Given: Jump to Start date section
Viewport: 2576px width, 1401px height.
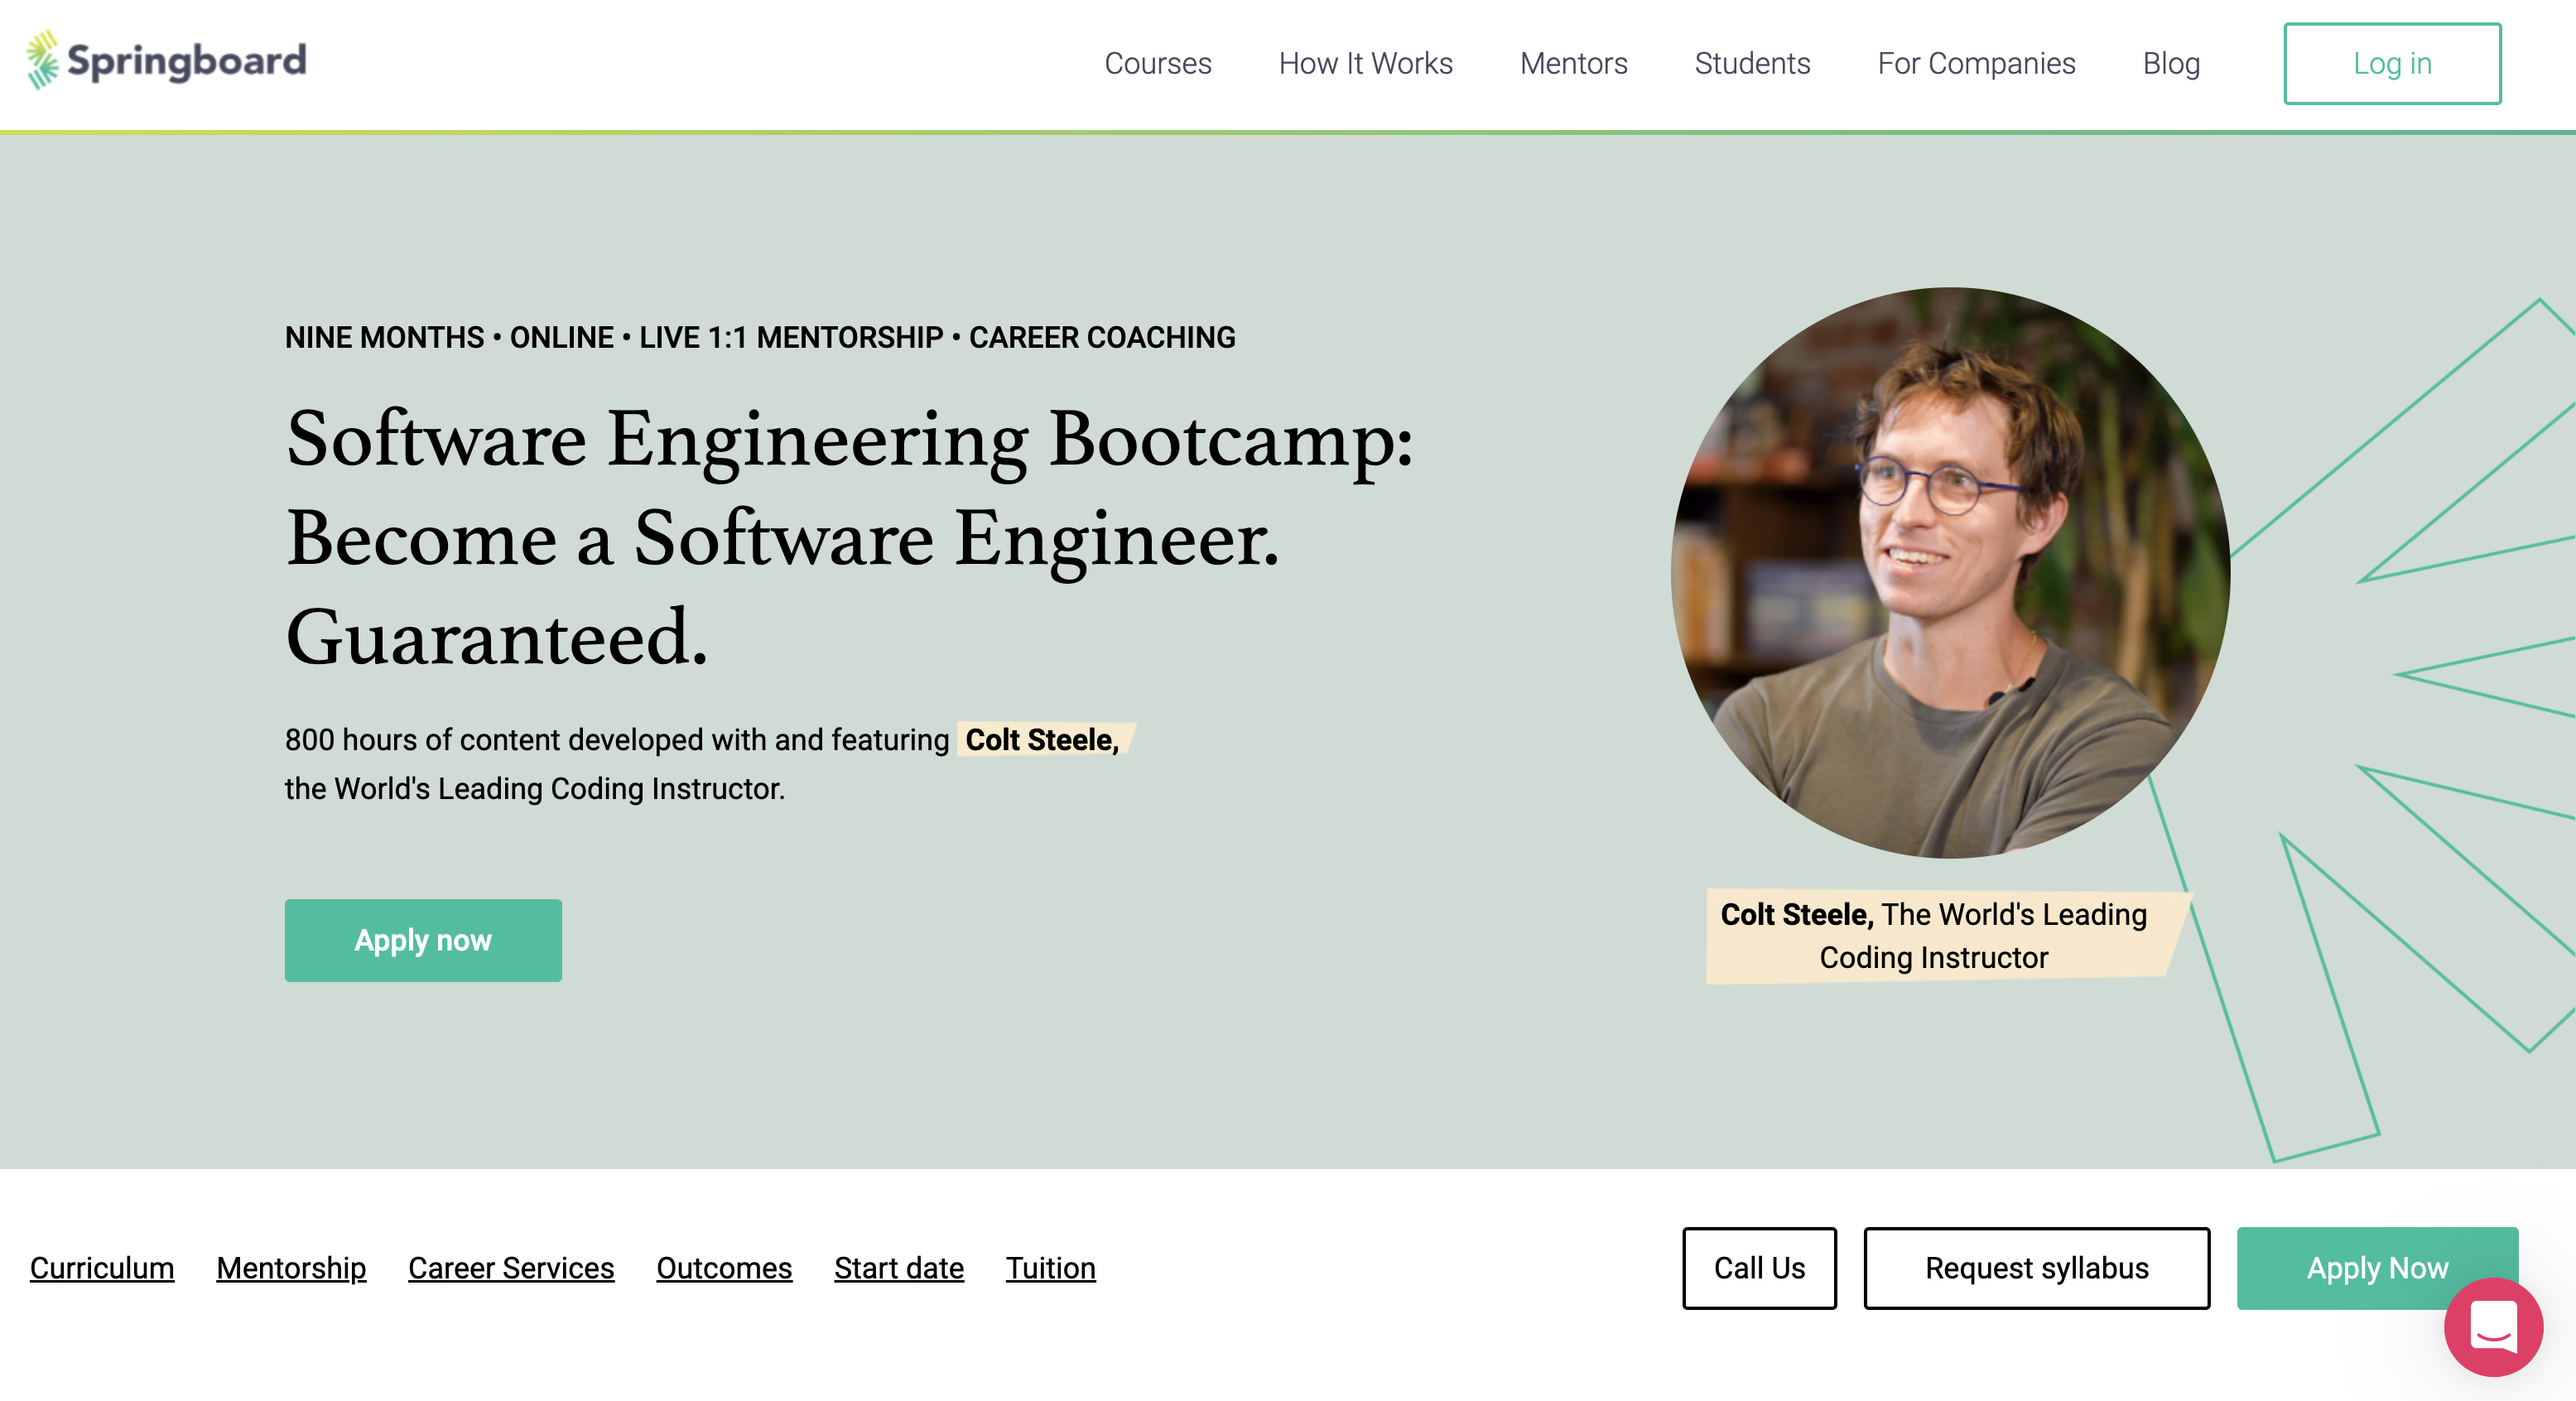Looking at the screenshot, I should 898,1268.
